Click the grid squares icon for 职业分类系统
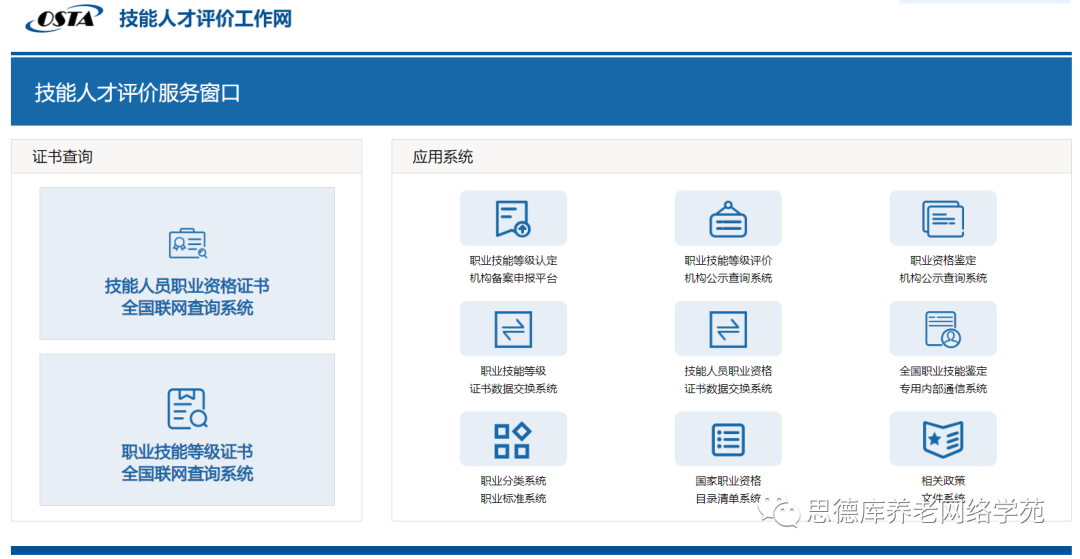 [513, 439]
